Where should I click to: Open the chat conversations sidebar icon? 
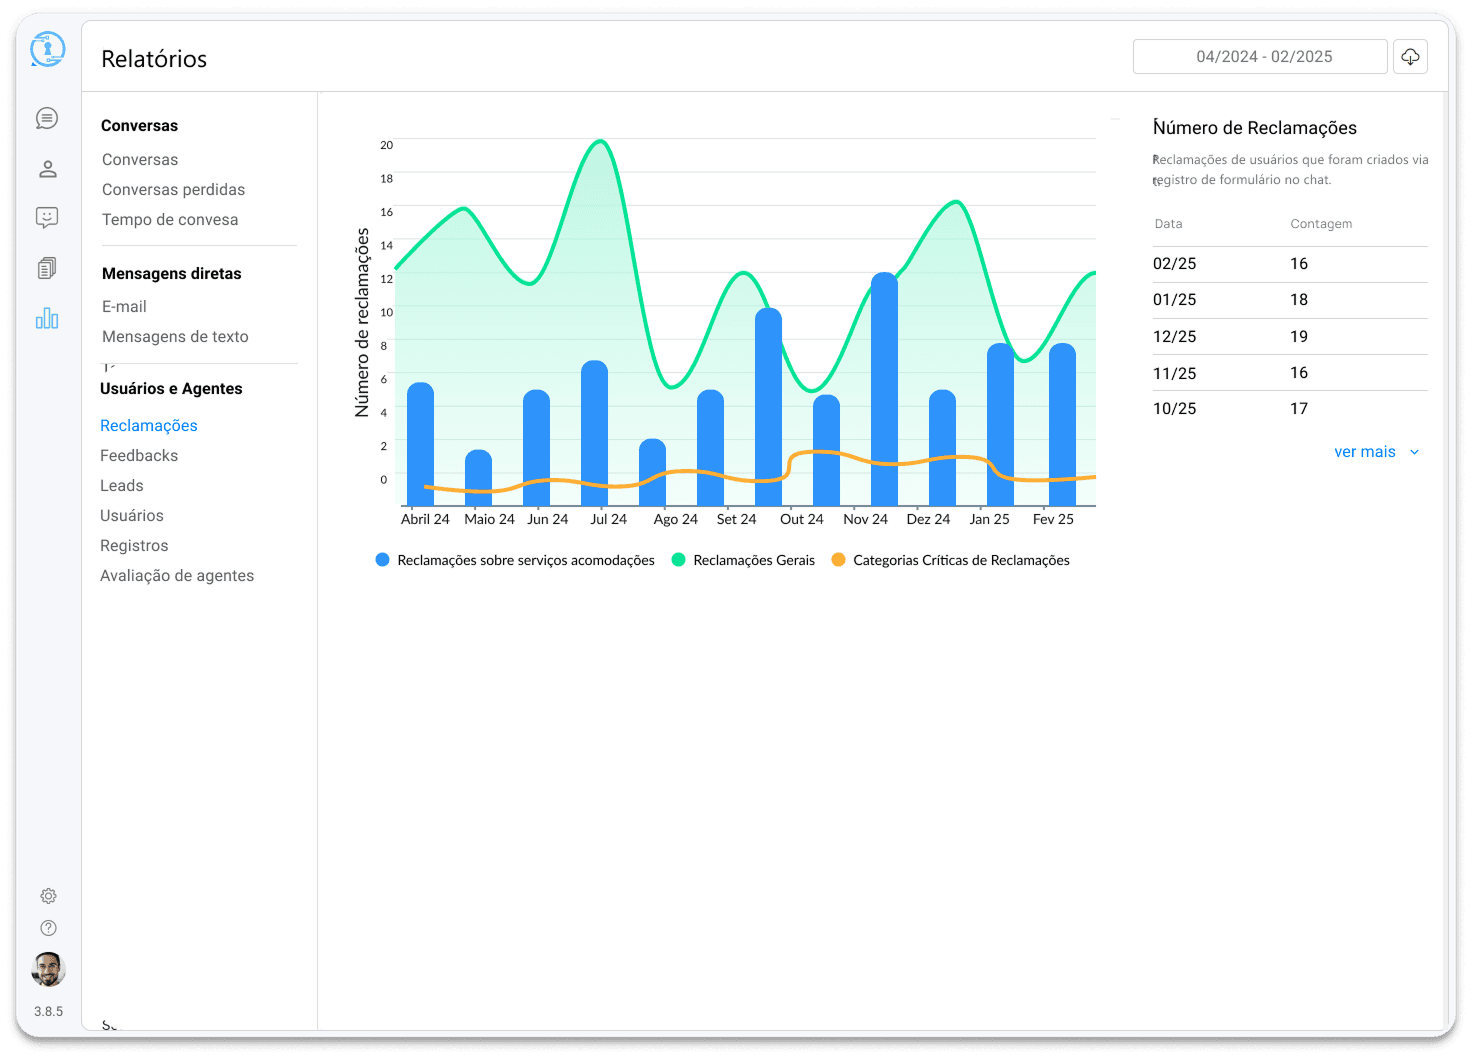[x=47, y=119]
